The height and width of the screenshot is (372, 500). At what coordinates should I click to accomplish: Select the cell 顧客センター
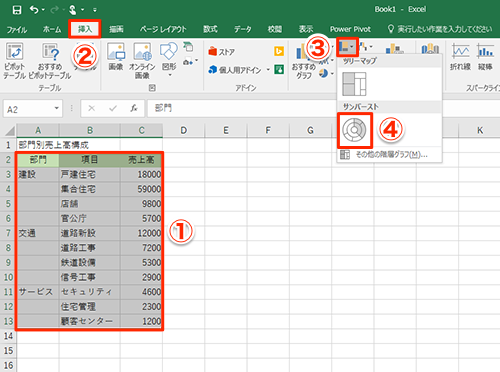coord(90,321)
